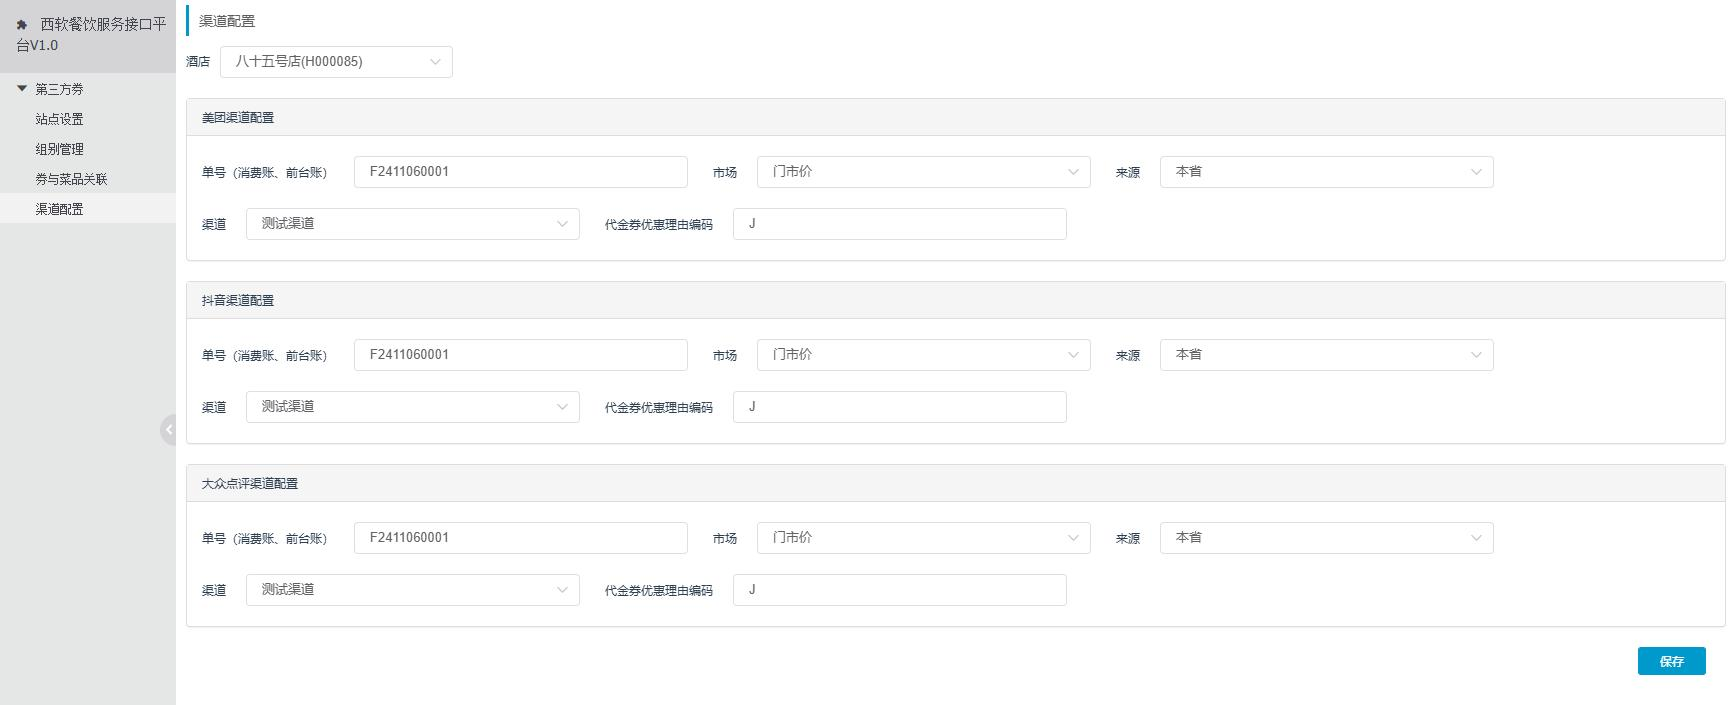
Task: Click the 单号 field in 大众点评渠道配置
Action: 521,538
